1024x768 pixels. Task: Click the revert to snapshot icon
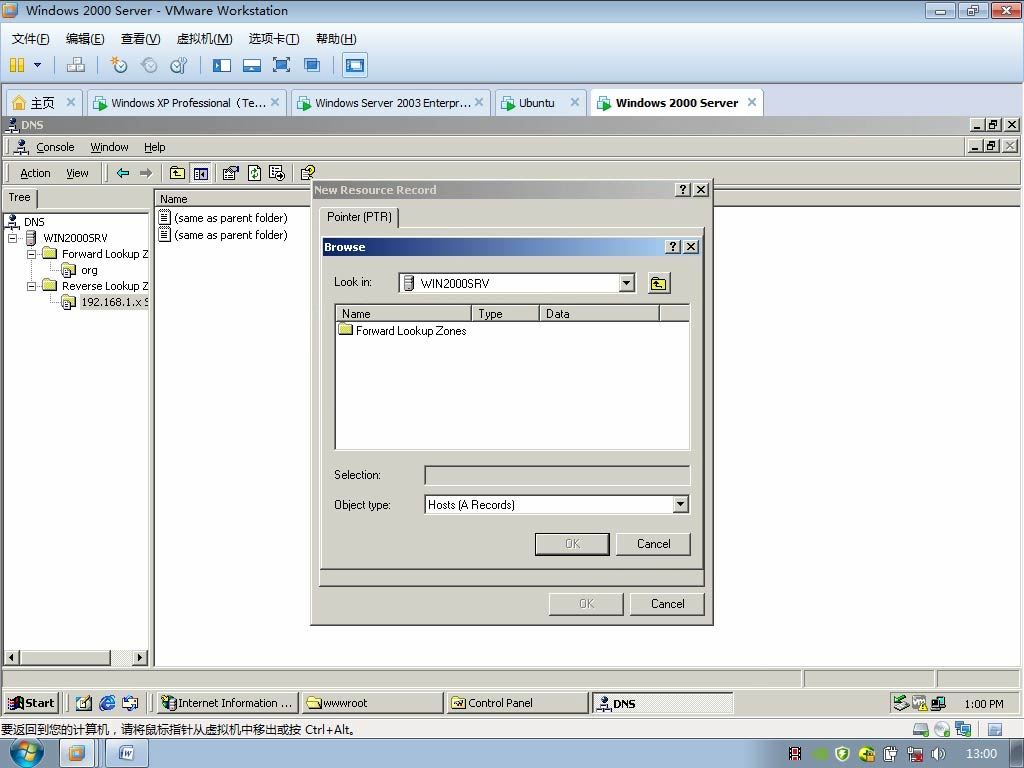coord(149,65)
